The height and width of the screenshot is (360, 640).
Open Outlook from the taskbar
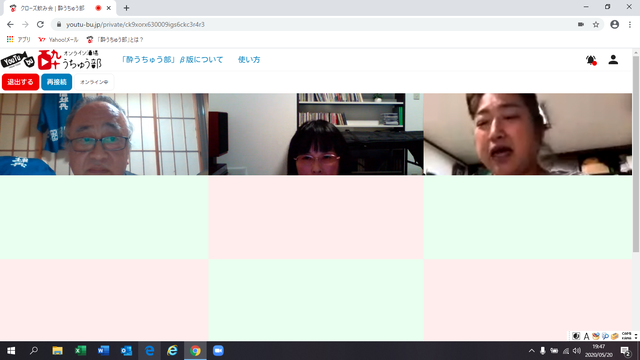click(x=126, y=351)
